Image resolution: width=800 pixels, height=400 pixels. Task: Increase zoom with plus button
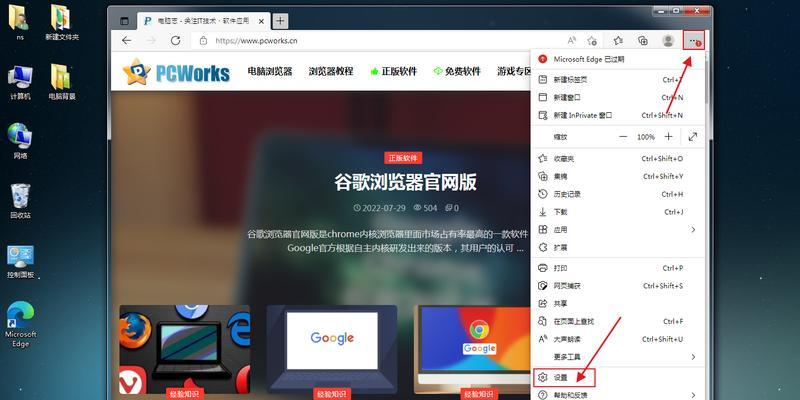point(668,137)
